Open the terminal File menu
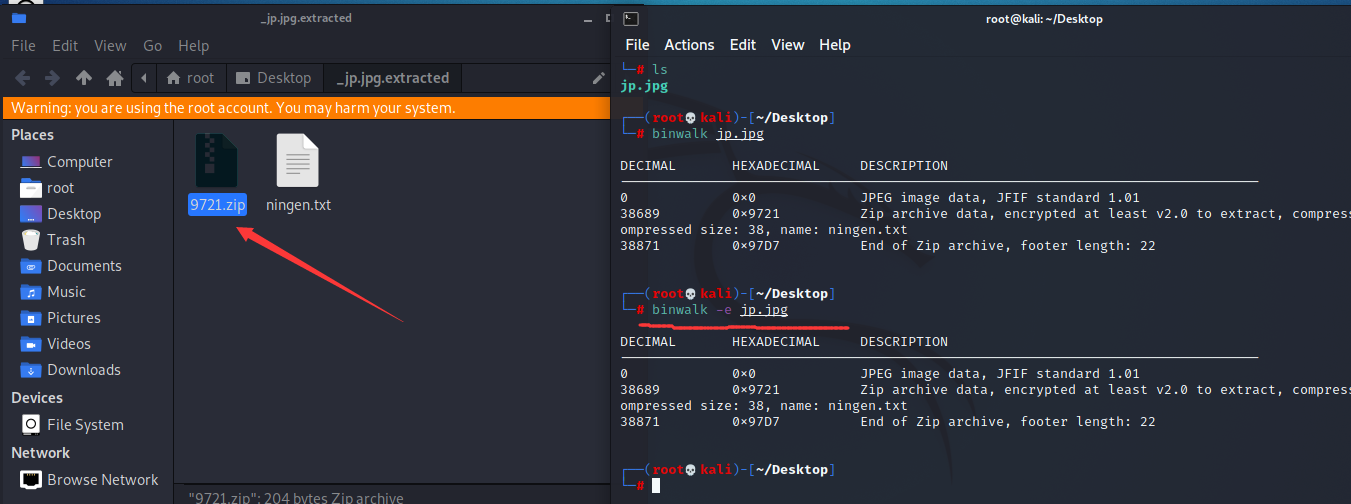Viewport: 1351px width, 504px height. pyautogui.click(x=637, y=45)
